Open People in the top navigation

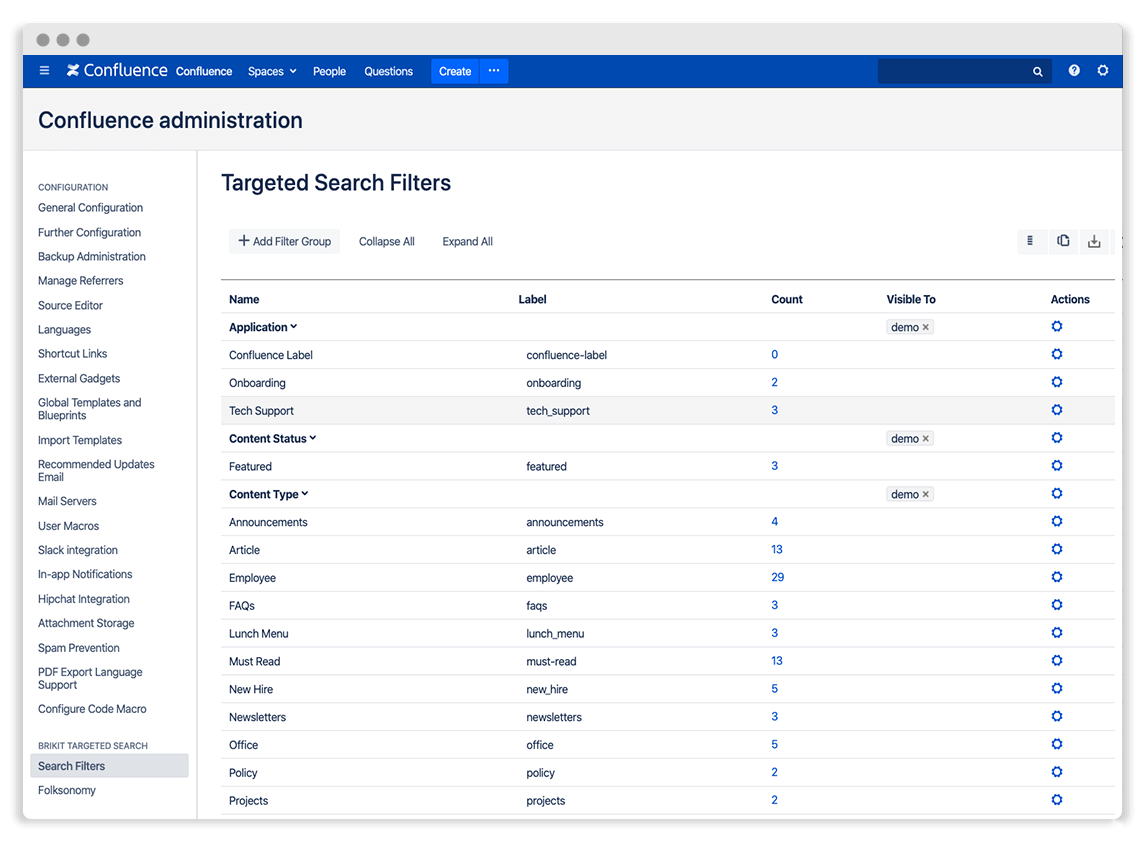pos(330,72)
